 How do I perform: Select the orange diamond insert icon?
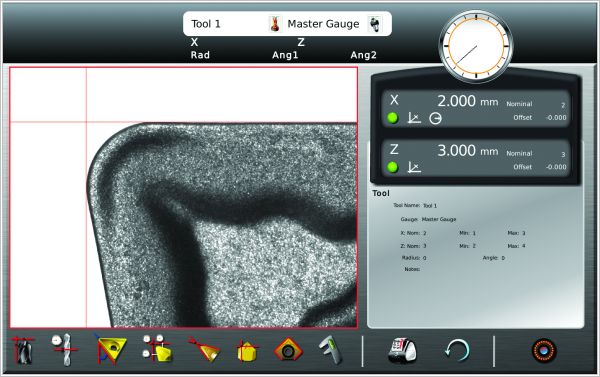pos(289,349)
